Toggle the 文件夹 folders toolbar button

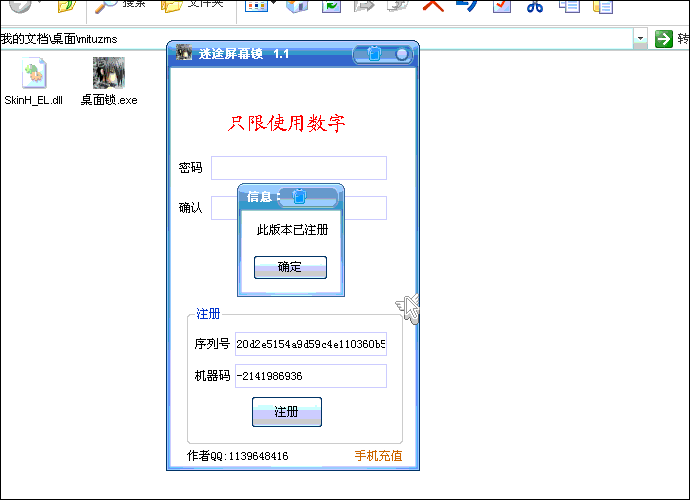click(192, 5)
